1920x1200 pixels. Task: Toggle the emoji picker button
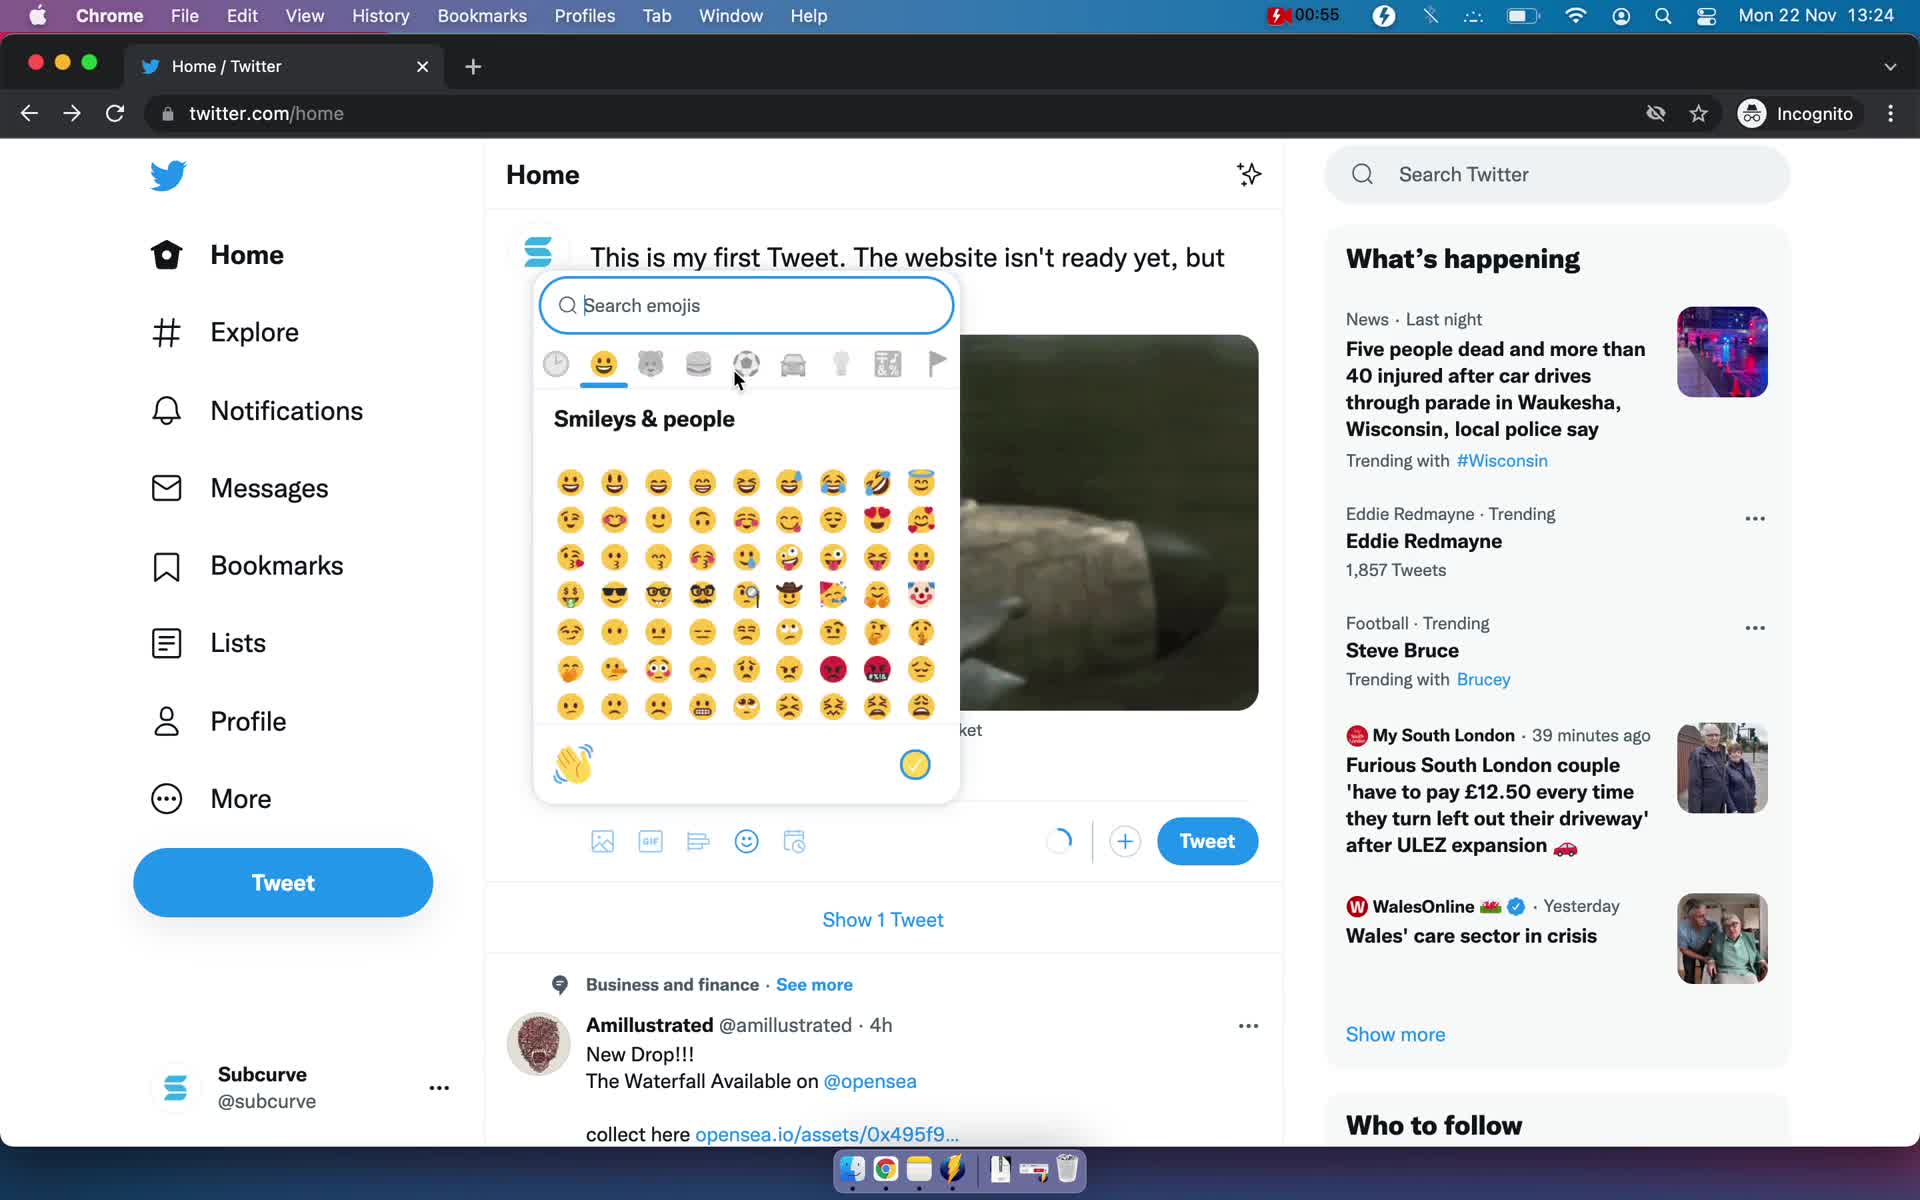[x=746, y=842]
